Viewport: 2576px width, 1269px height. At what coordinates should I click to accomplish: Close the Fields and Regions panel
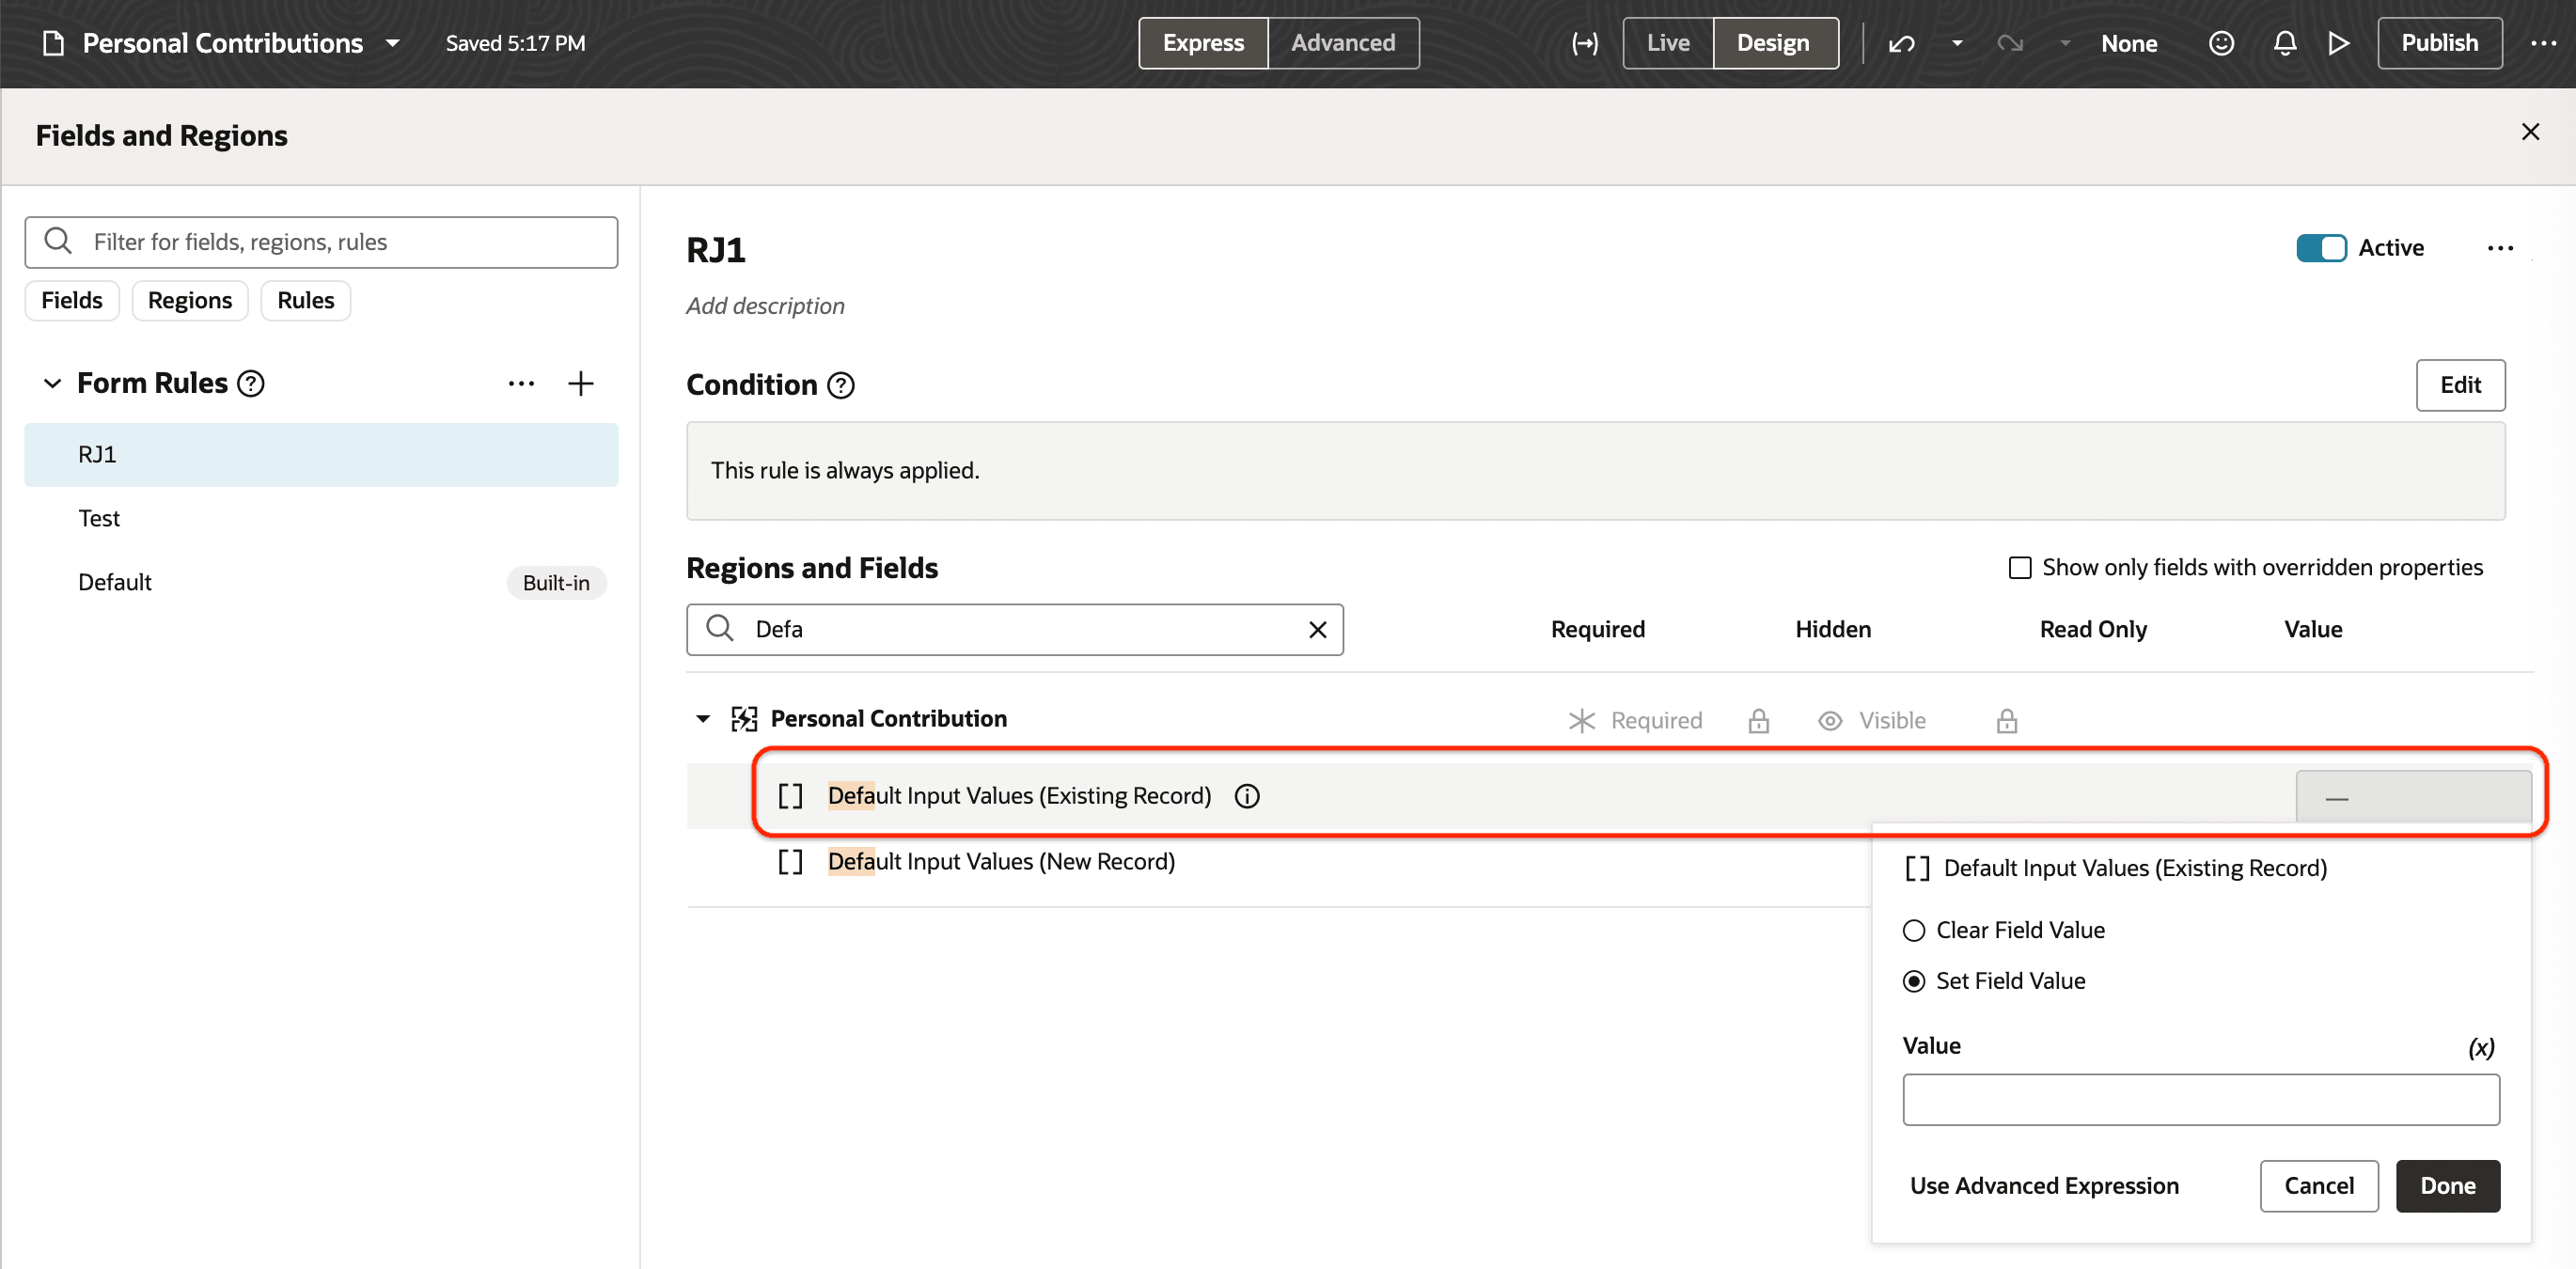pyautogui.click(x=2530, y=132)
